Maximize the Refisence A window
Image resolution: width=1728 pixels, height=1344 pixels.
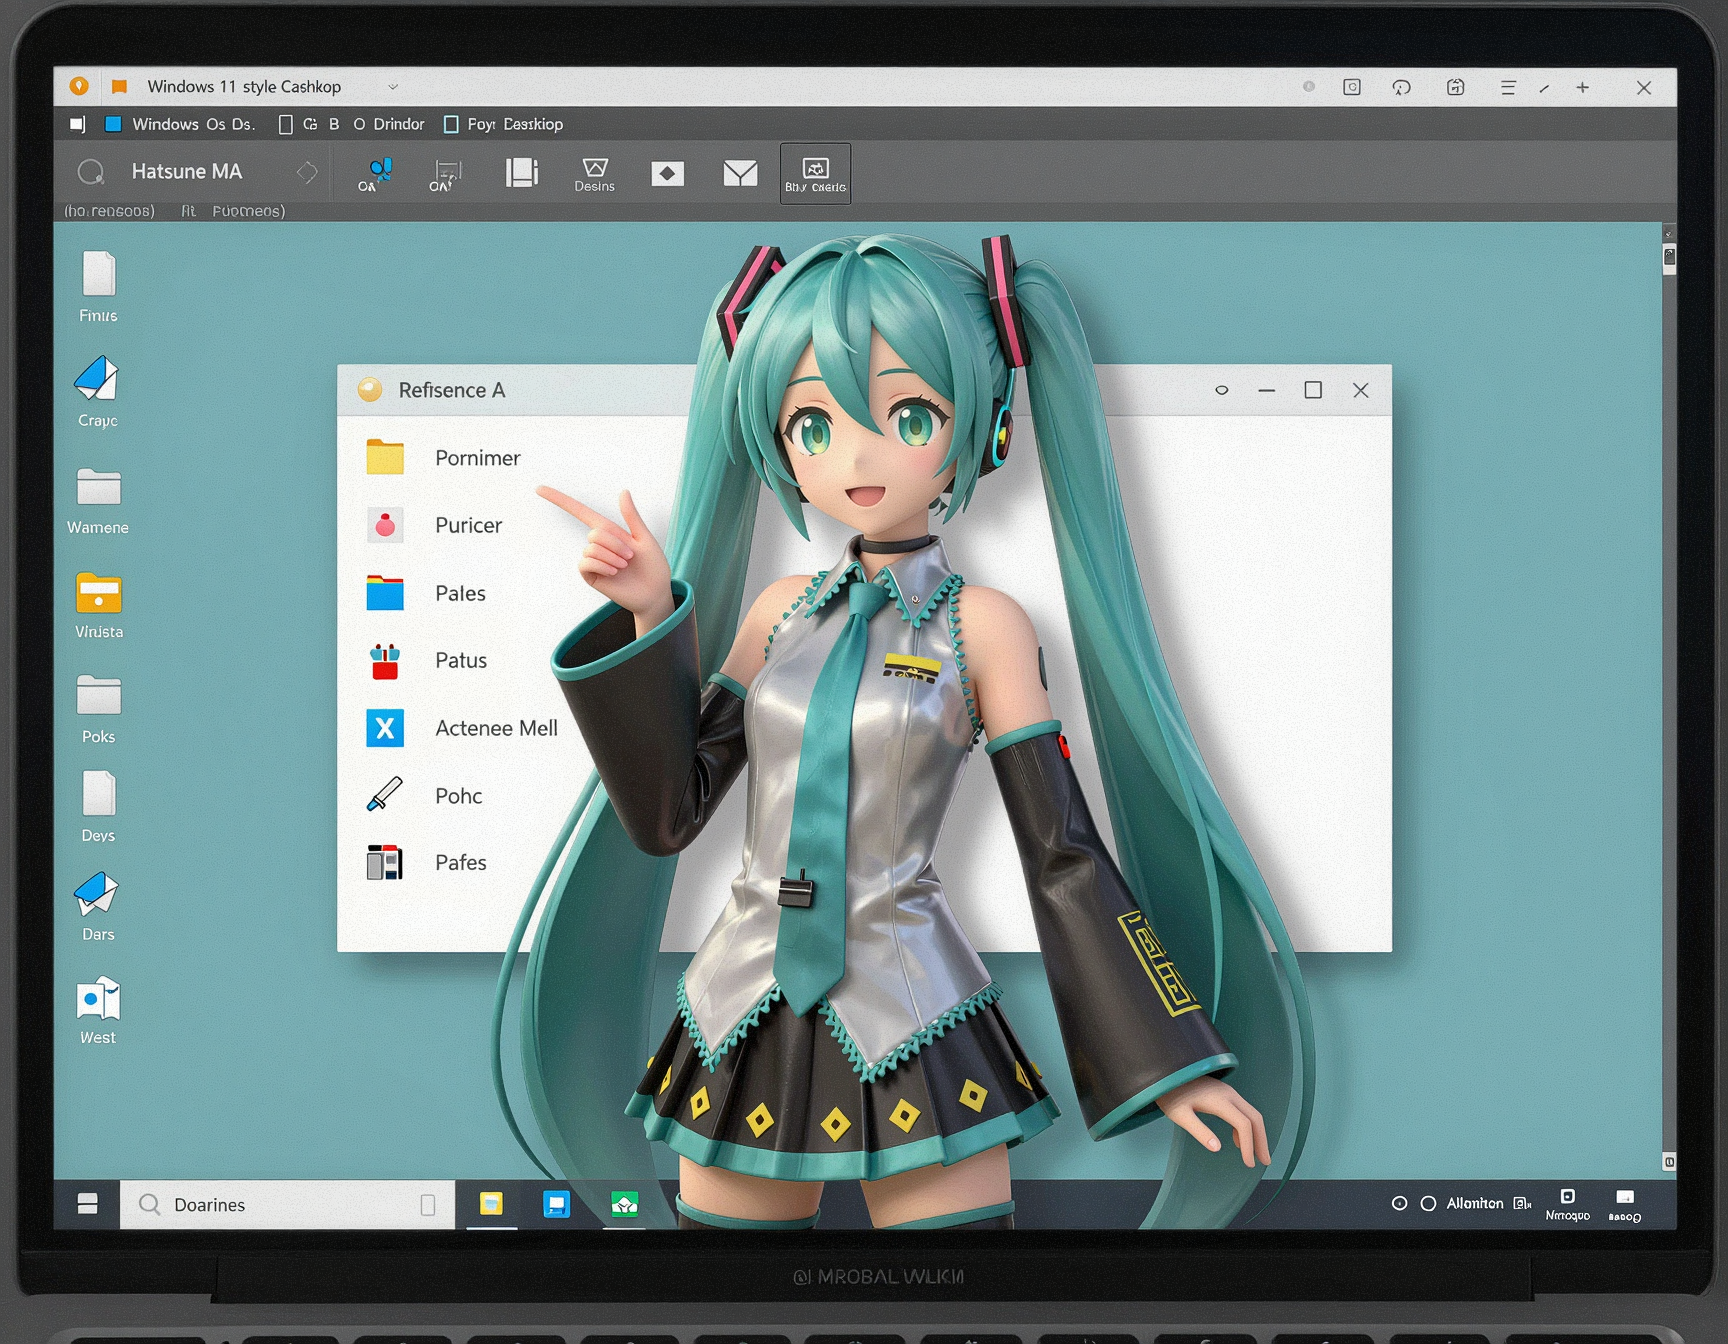(1313, 390)
